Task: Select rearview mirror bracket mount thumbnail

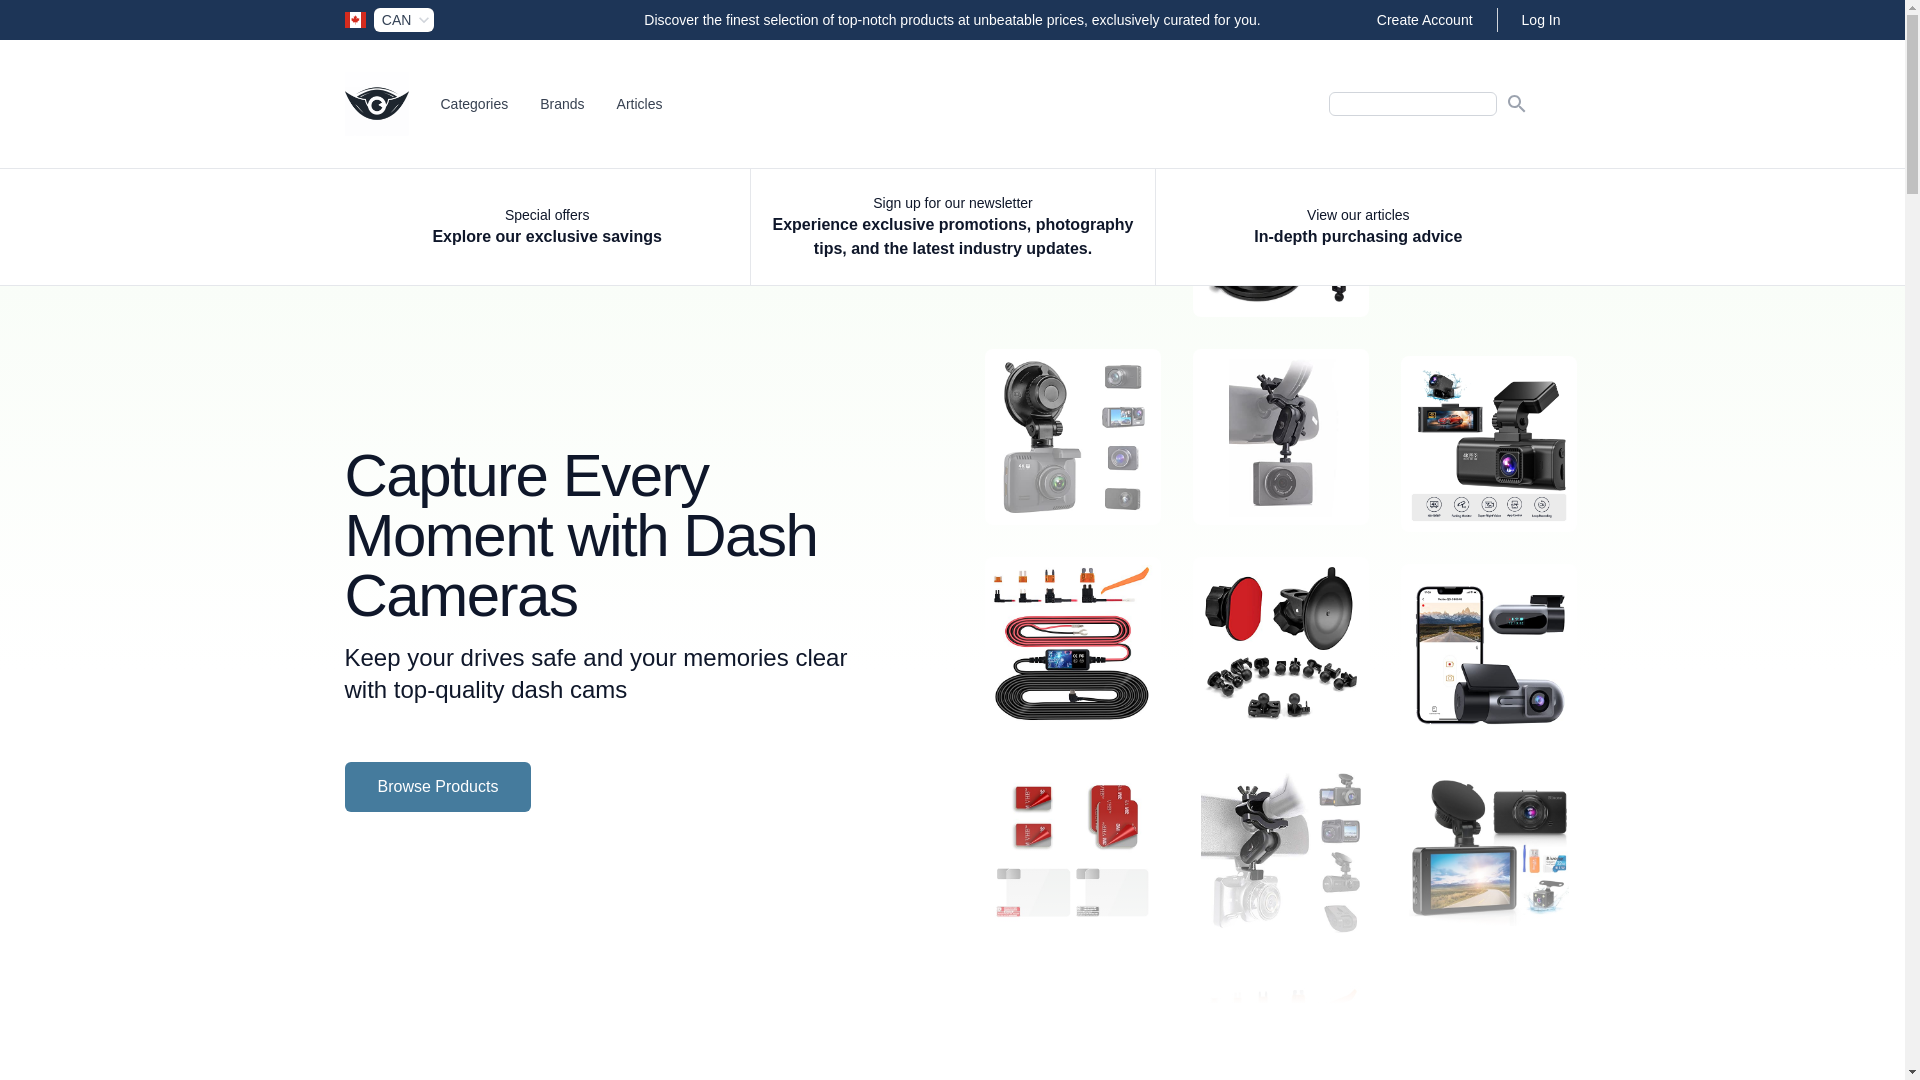Action: (x=1281, y=853)
